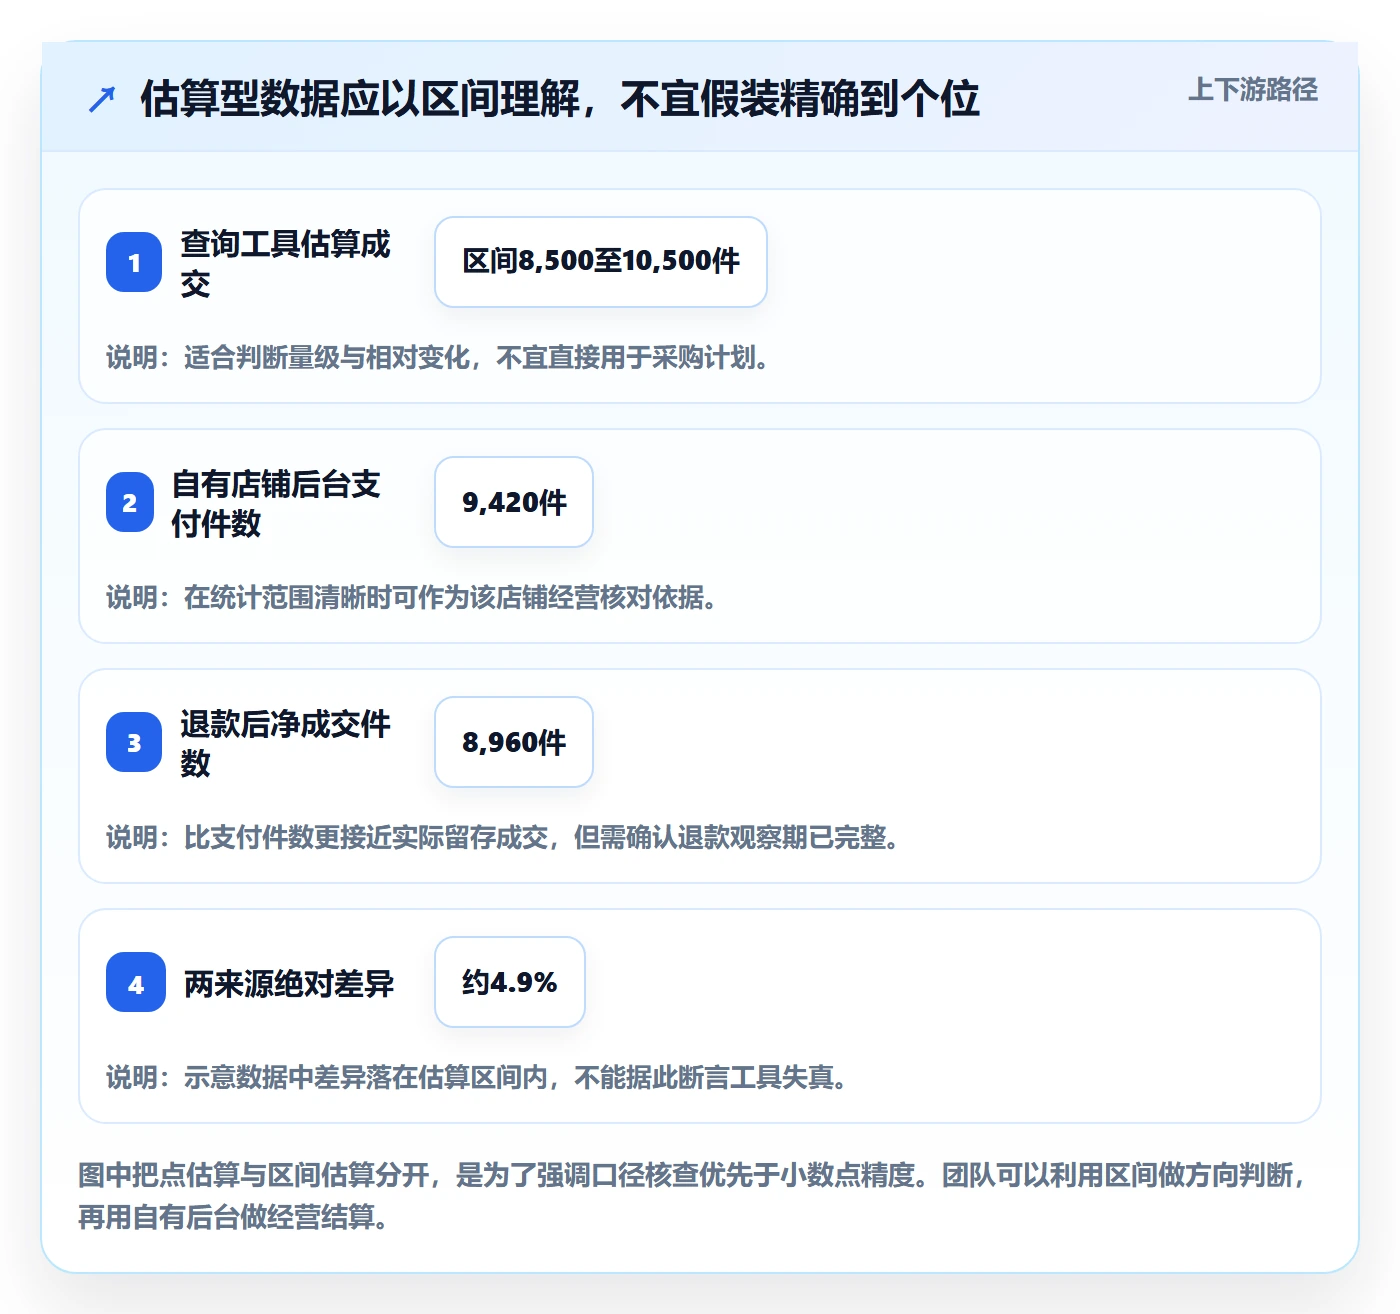Select the note about 该店铺经营核对依据
Viewport: 1400px width, 1314px height.
click(412, 598)
